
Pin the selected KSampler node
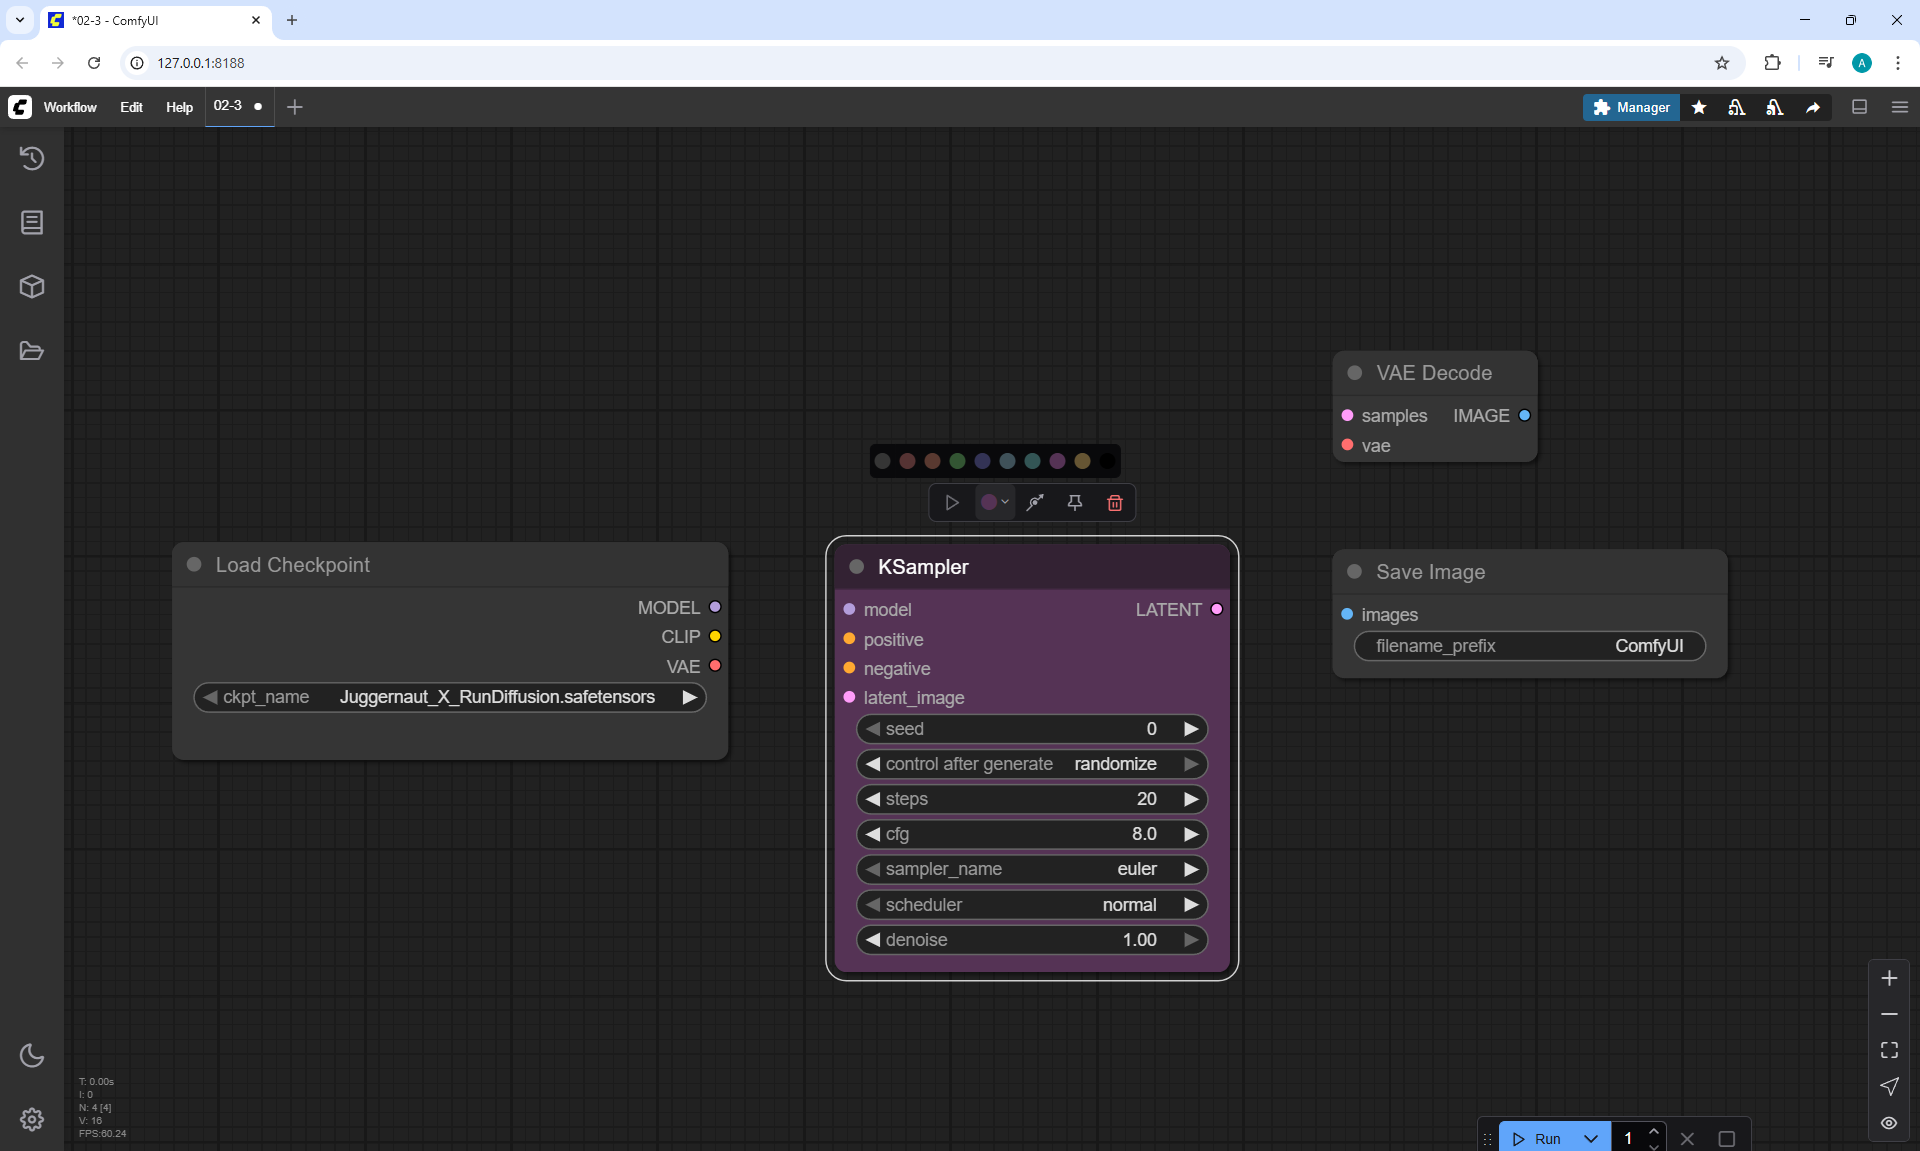[1075, 503]
